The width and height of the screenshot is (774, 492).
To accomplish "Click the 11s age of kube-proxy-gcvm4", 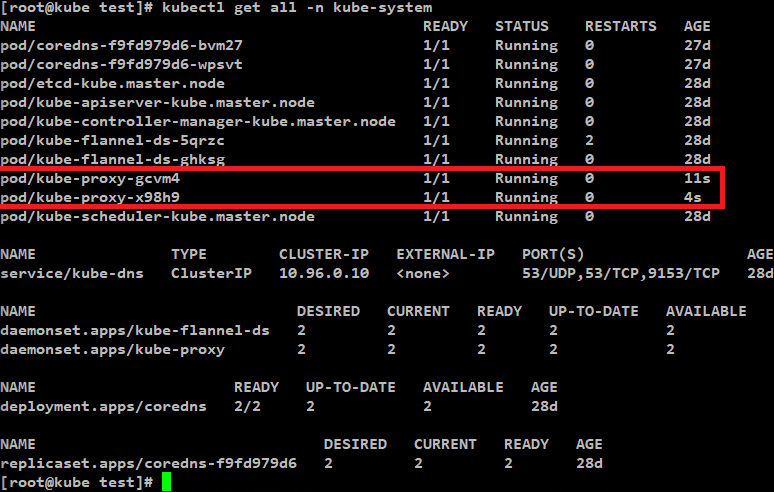I will tap(697, 179).
